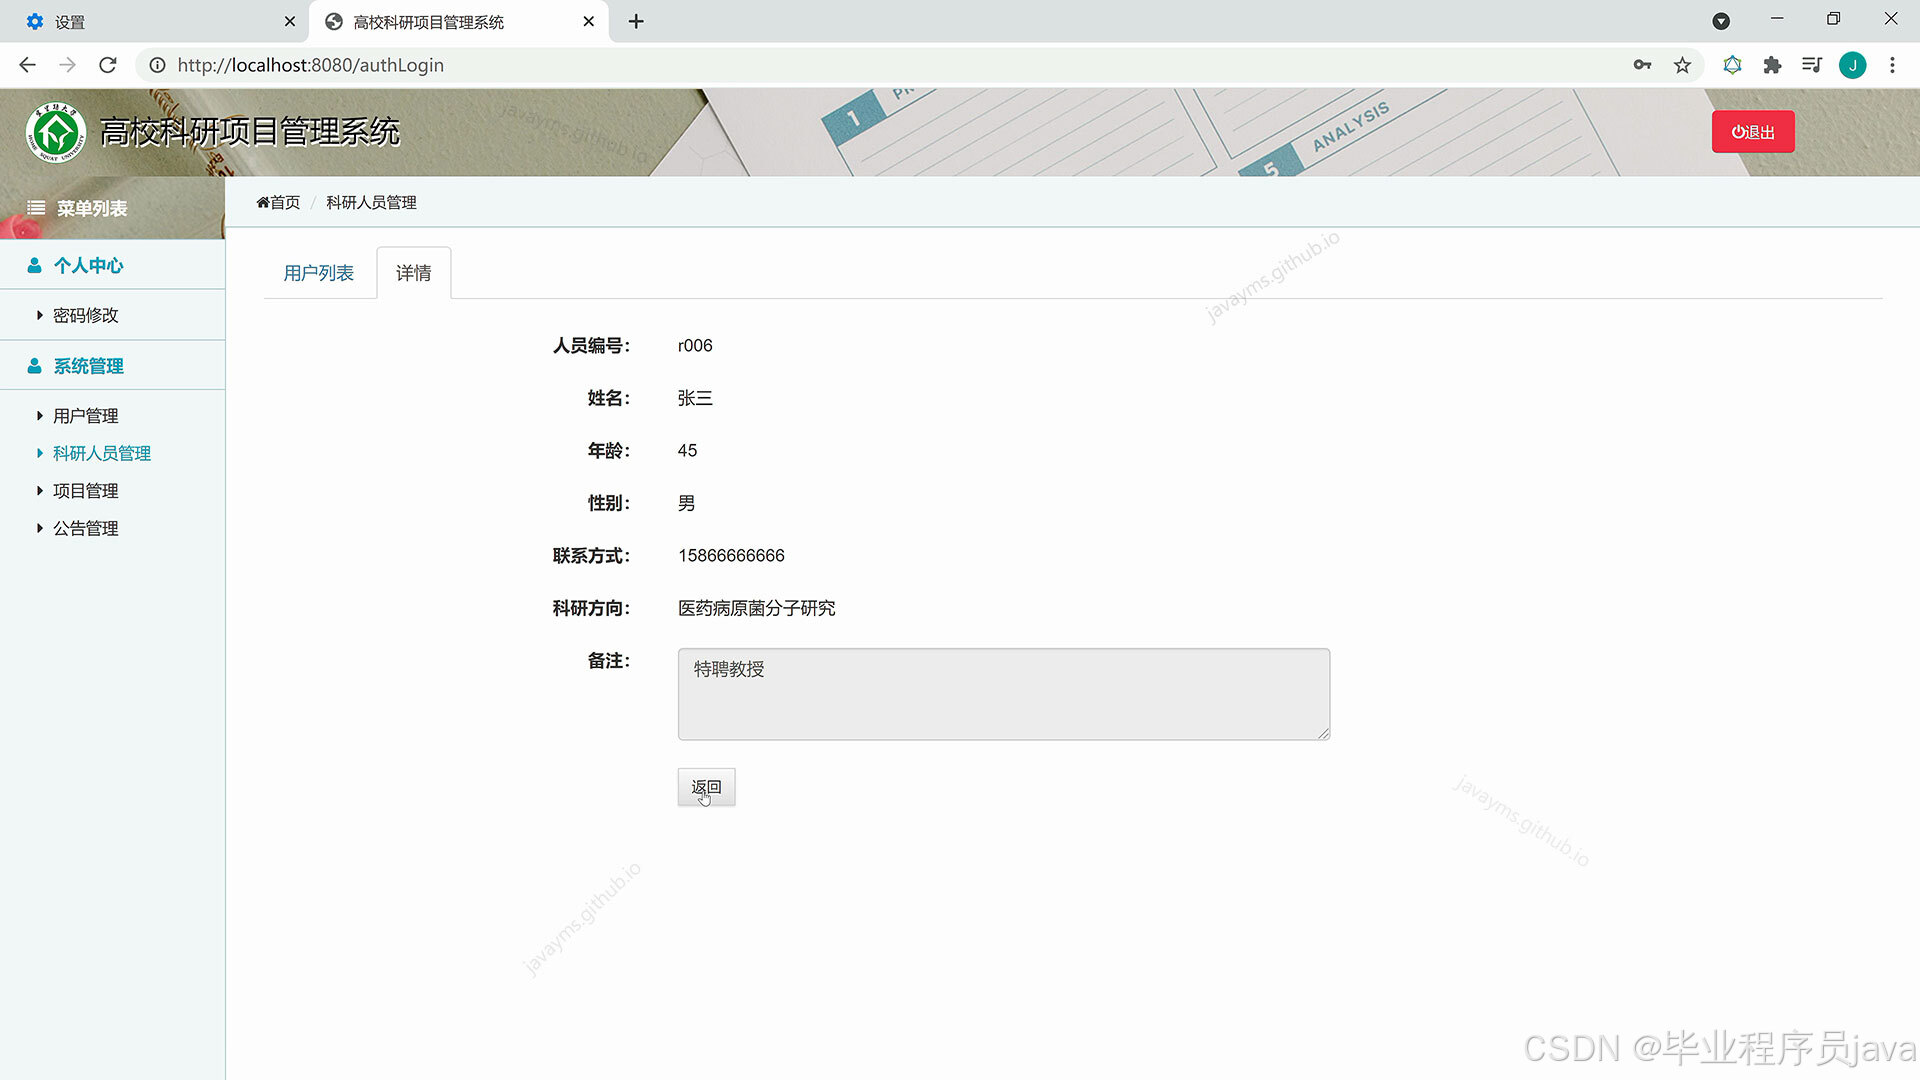The width and height of the screenshot is (1920, 1080).
Task: Select 科研人员管理 in the sidebar
Action: coord(102,453)
